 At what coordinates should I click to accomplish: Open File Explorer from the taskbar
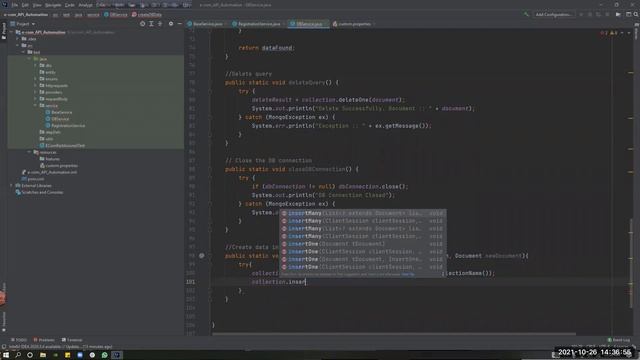[x=43, y=355]
